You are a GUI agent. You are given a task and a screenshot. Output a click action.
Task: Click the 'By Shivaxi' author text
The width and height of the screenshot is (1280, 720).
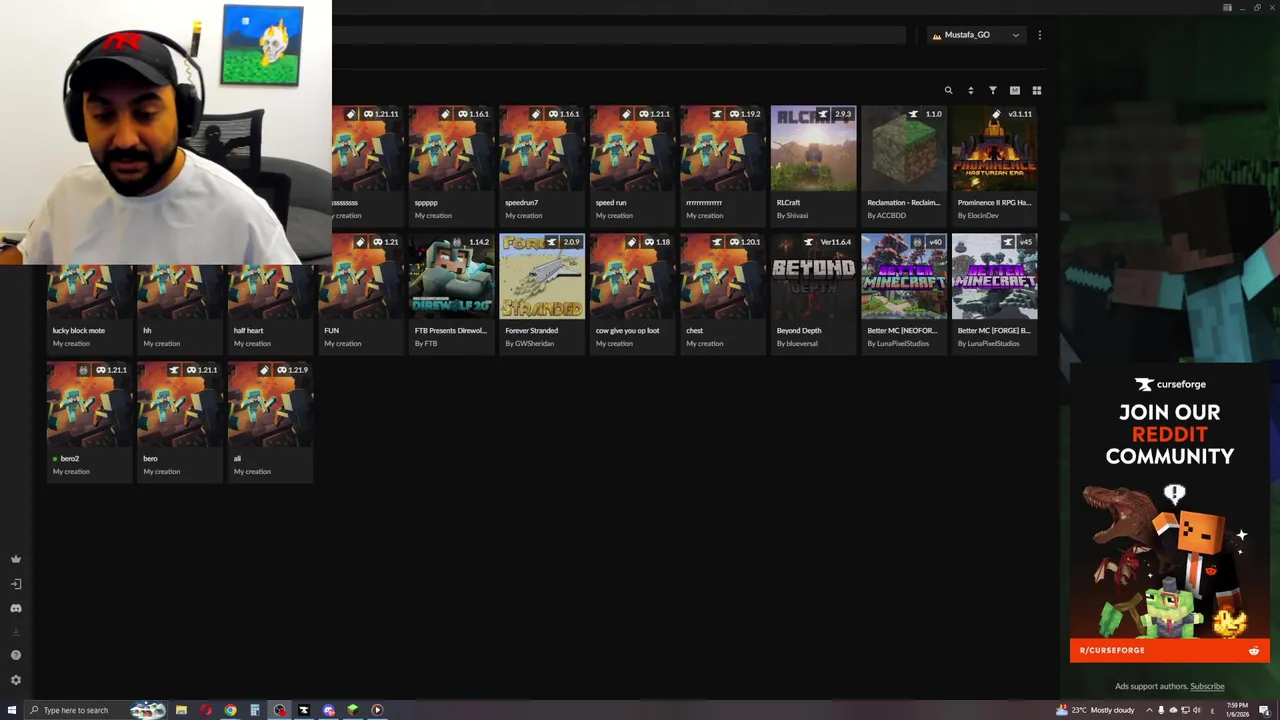[792, 215]
